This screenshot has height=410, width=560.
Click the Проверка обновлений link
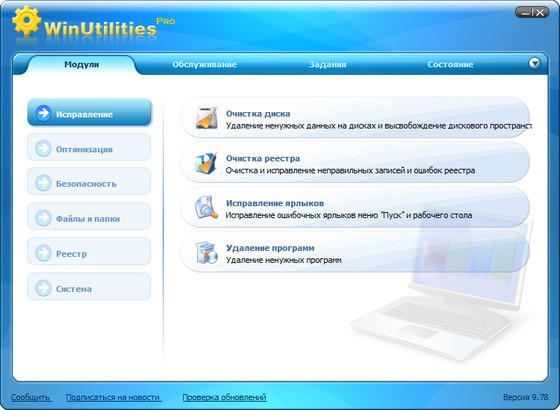tap(224, 397)
